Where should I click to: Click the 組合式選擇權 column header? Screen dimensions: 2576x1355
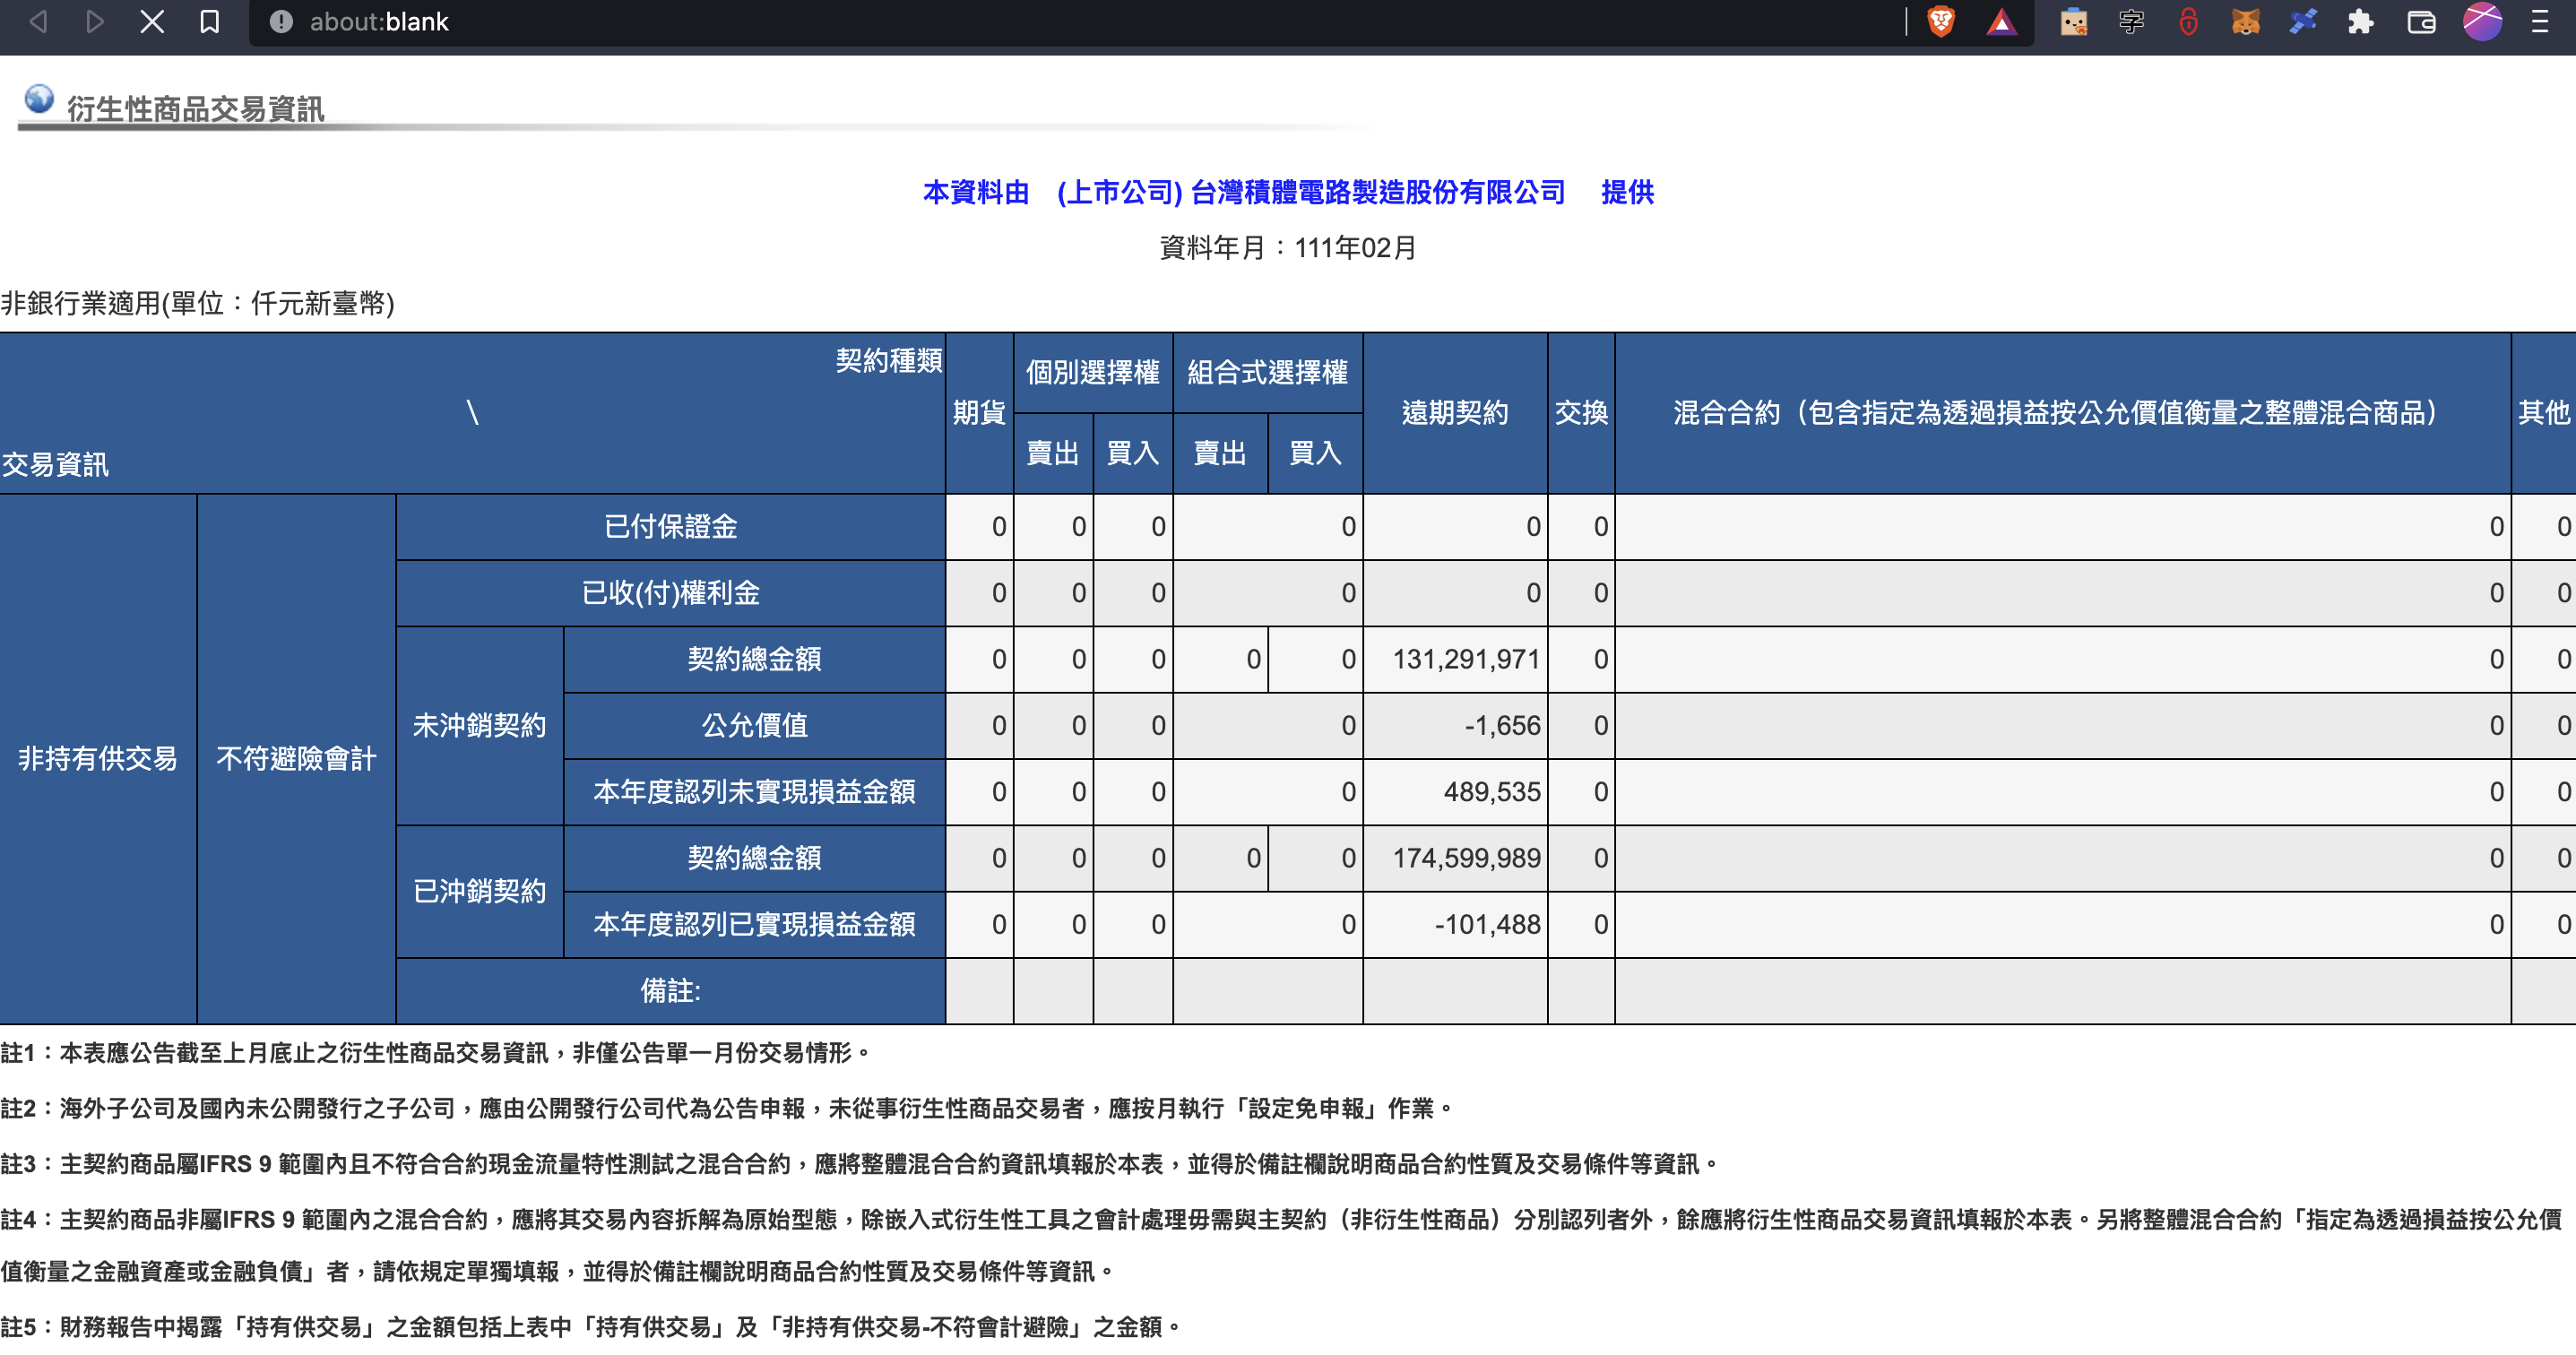tap(1267, 373)
